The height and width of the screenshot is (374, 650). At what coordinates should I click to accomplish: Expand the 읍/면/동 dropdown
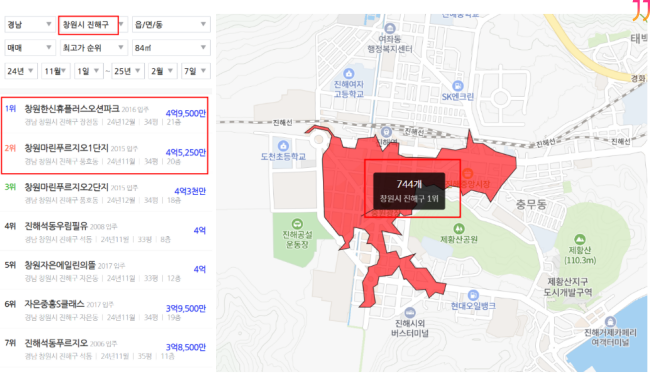(x=171, y=24)
